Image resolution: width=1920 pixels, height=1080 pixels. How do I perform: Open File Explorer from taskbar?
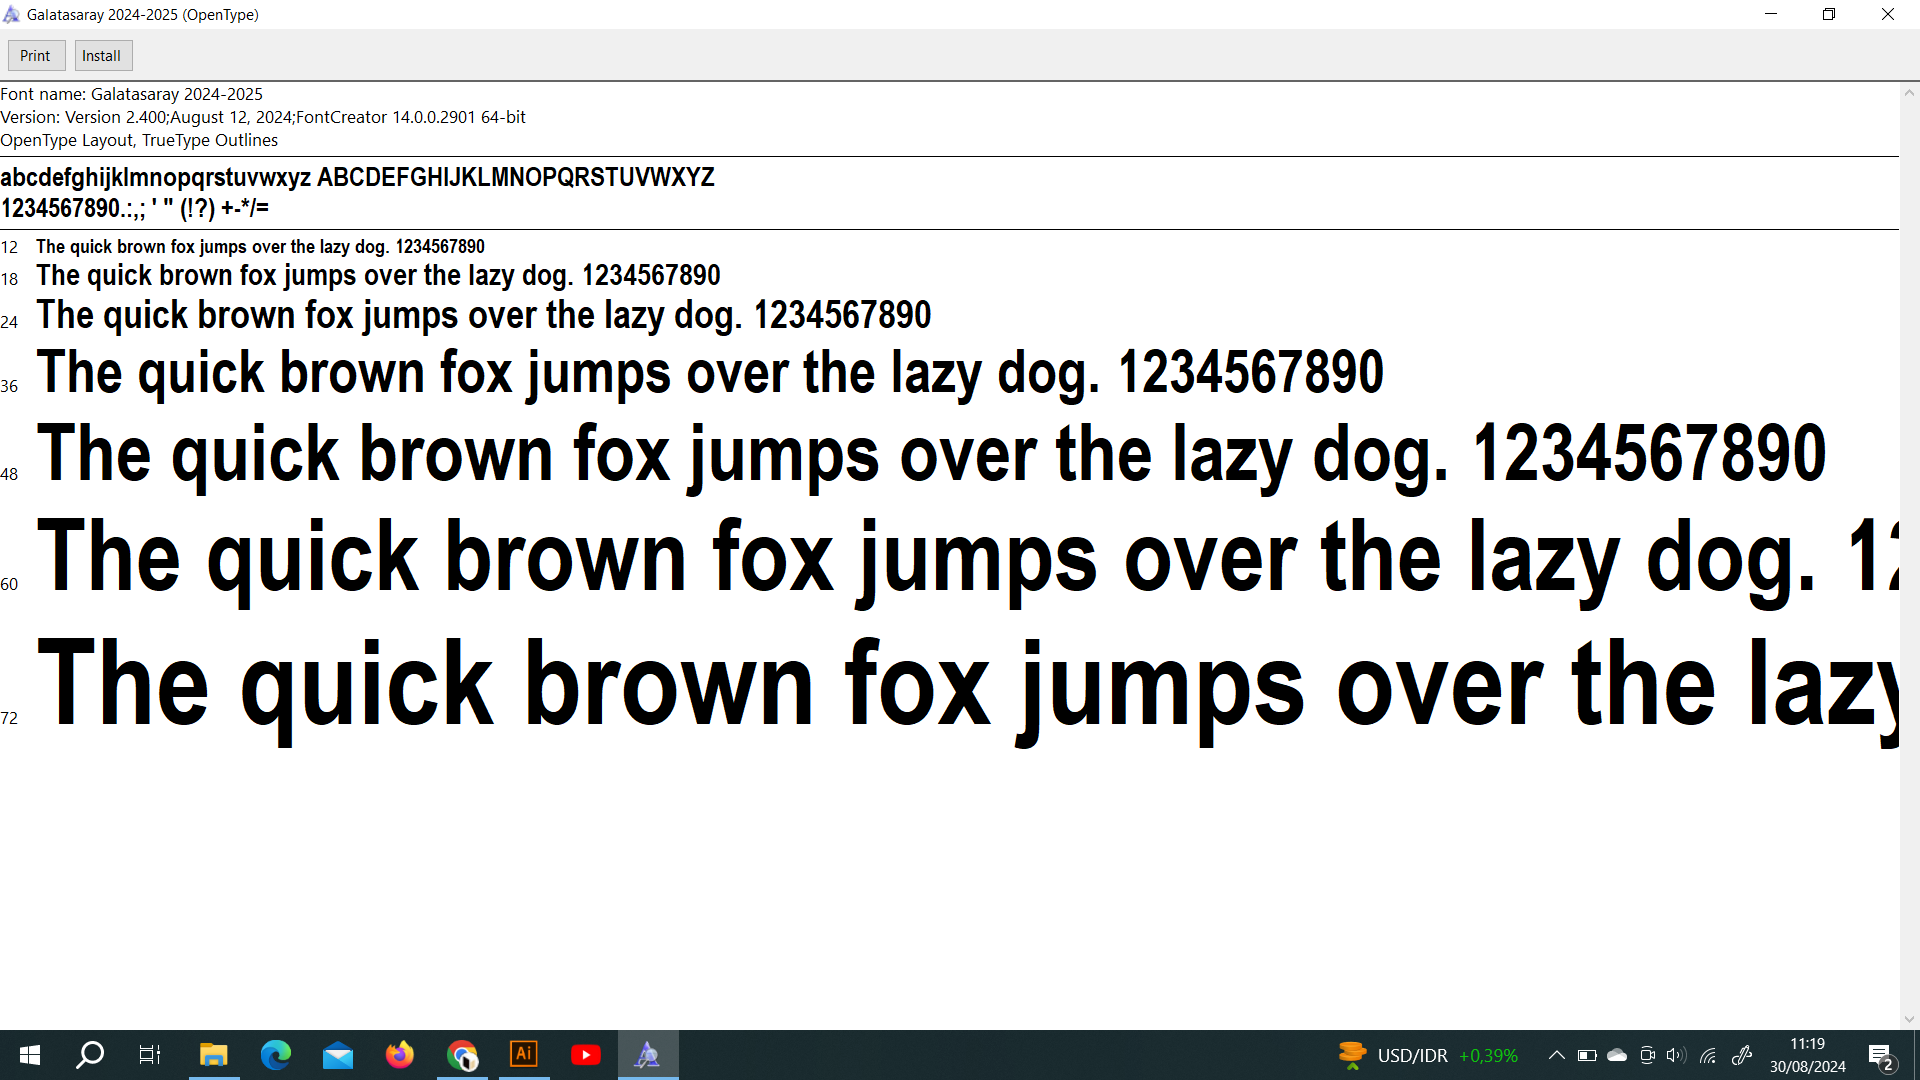click(x=213, y=1055)
